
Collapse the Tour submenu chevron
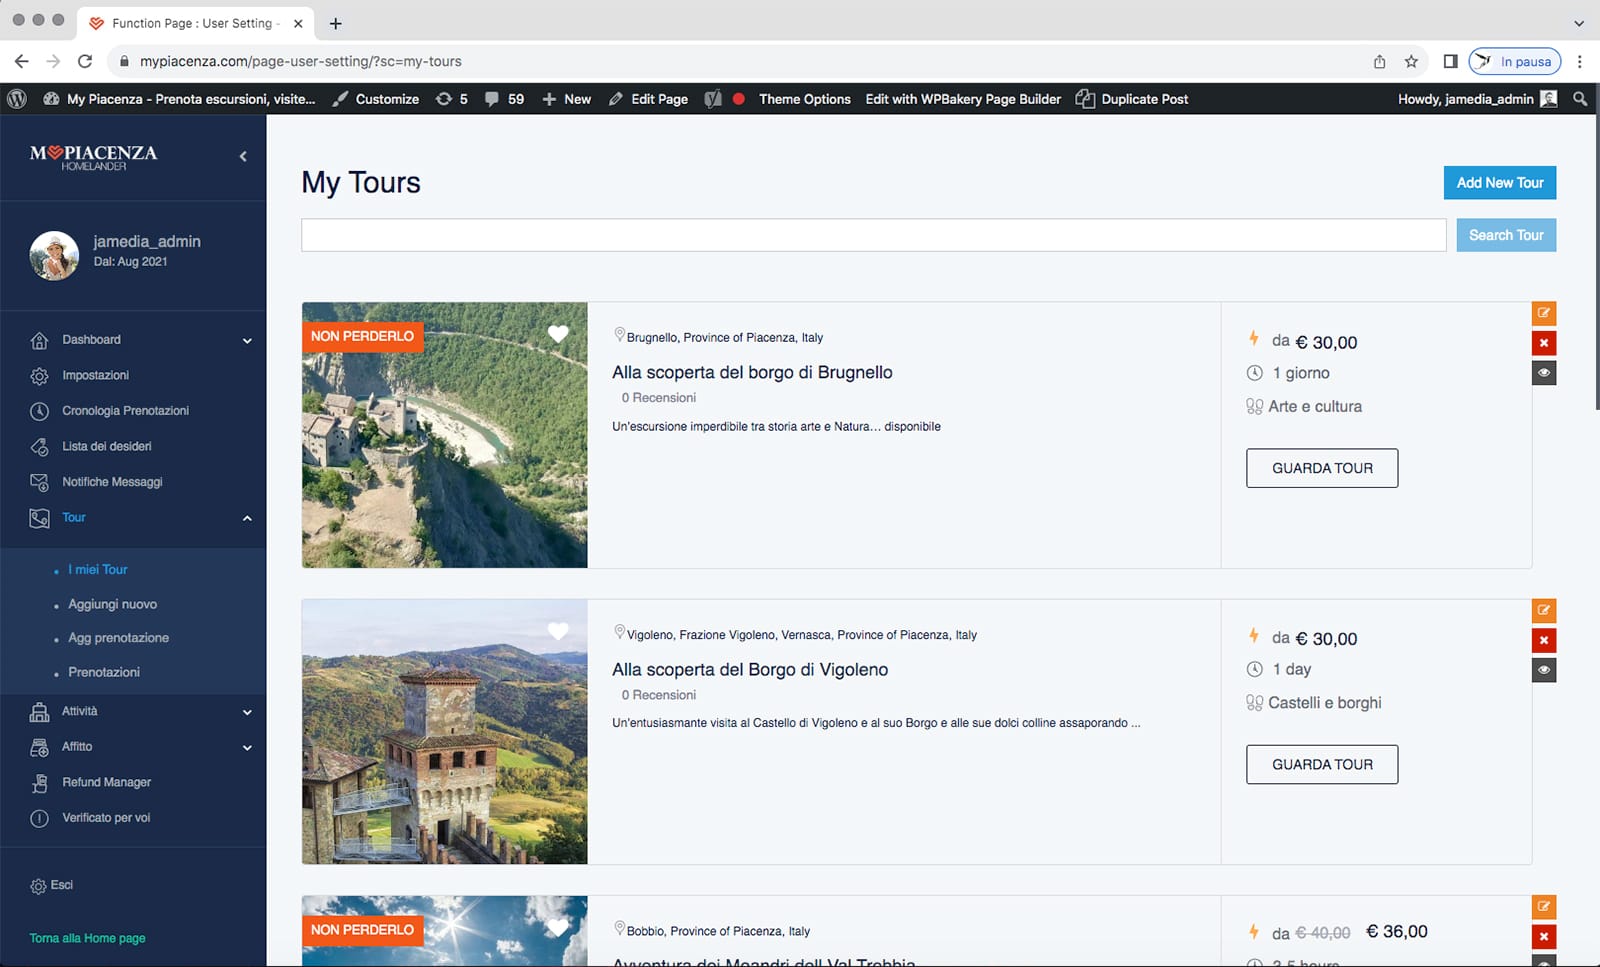pyautogui.click(x=247, y=518)
